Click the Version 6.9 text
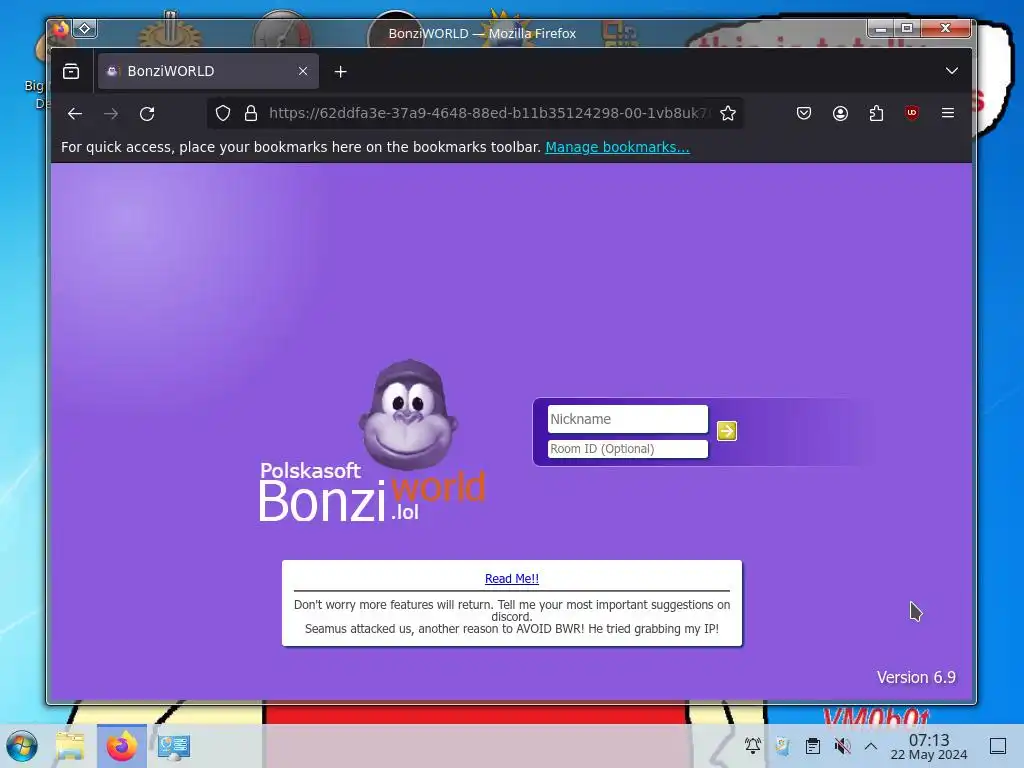 tap(916, 677)
